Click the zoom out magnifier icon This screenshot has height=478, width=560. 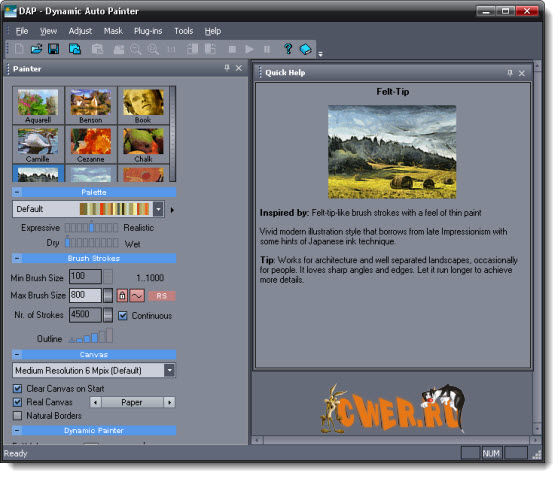136,49
